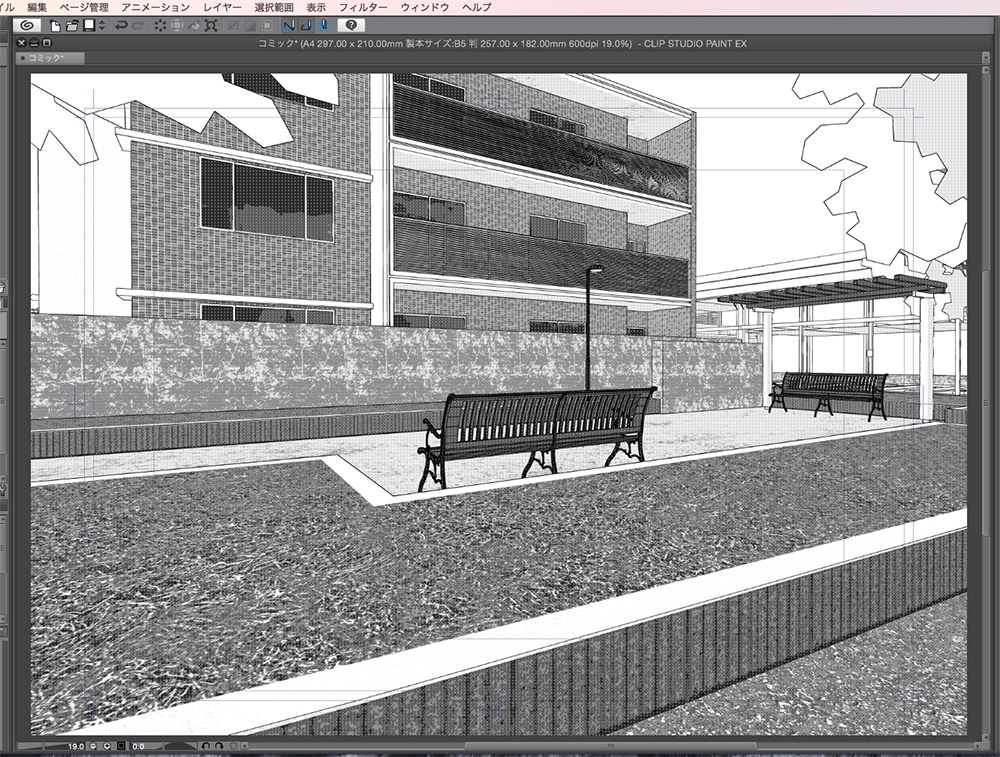Open a file using the Open folder icon

coord(72,25)
